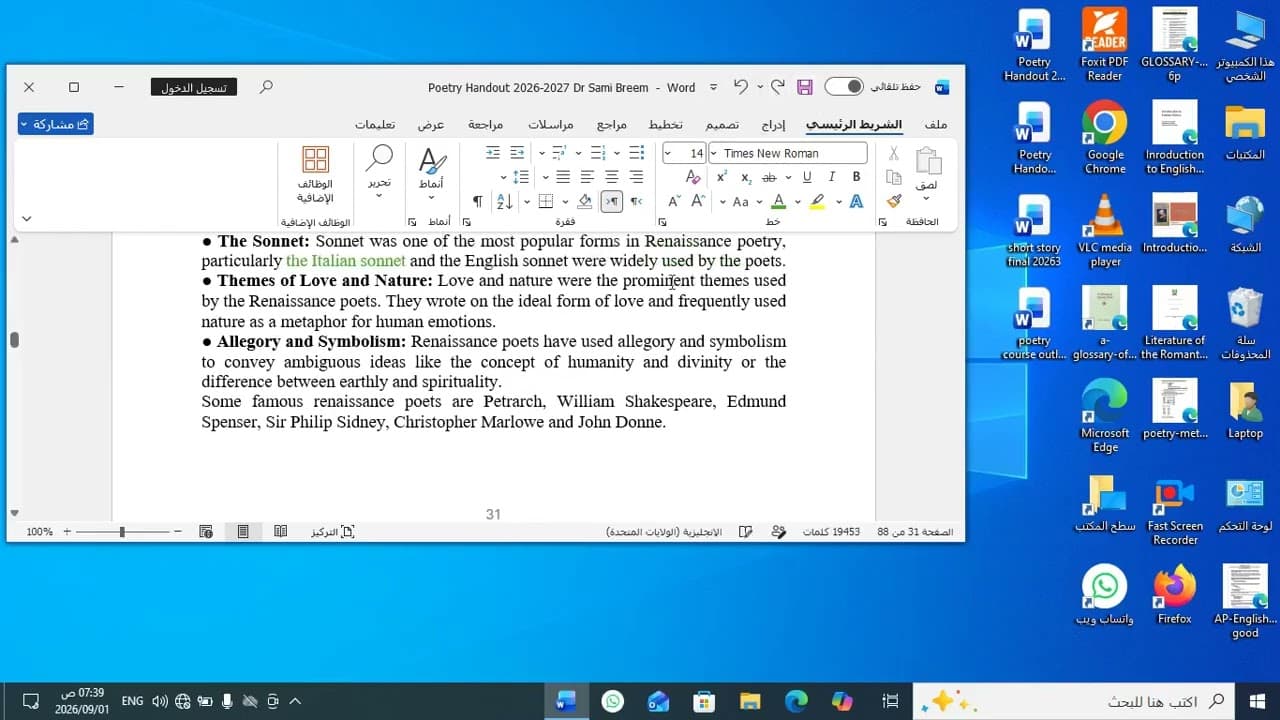Open Text Effects blue letter A icon
The width and height of the screenshot is (1280, 720).
pyautogui.click(x=856, y=201)
